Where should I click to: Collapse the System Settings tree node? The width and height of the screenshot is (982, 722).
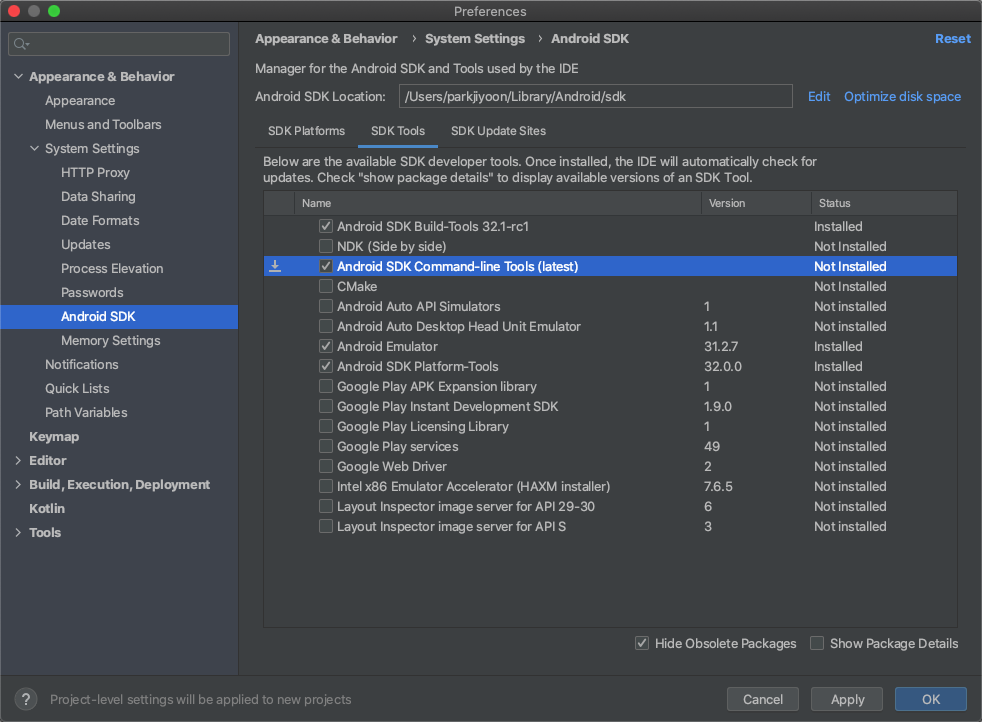click(34, 148)
